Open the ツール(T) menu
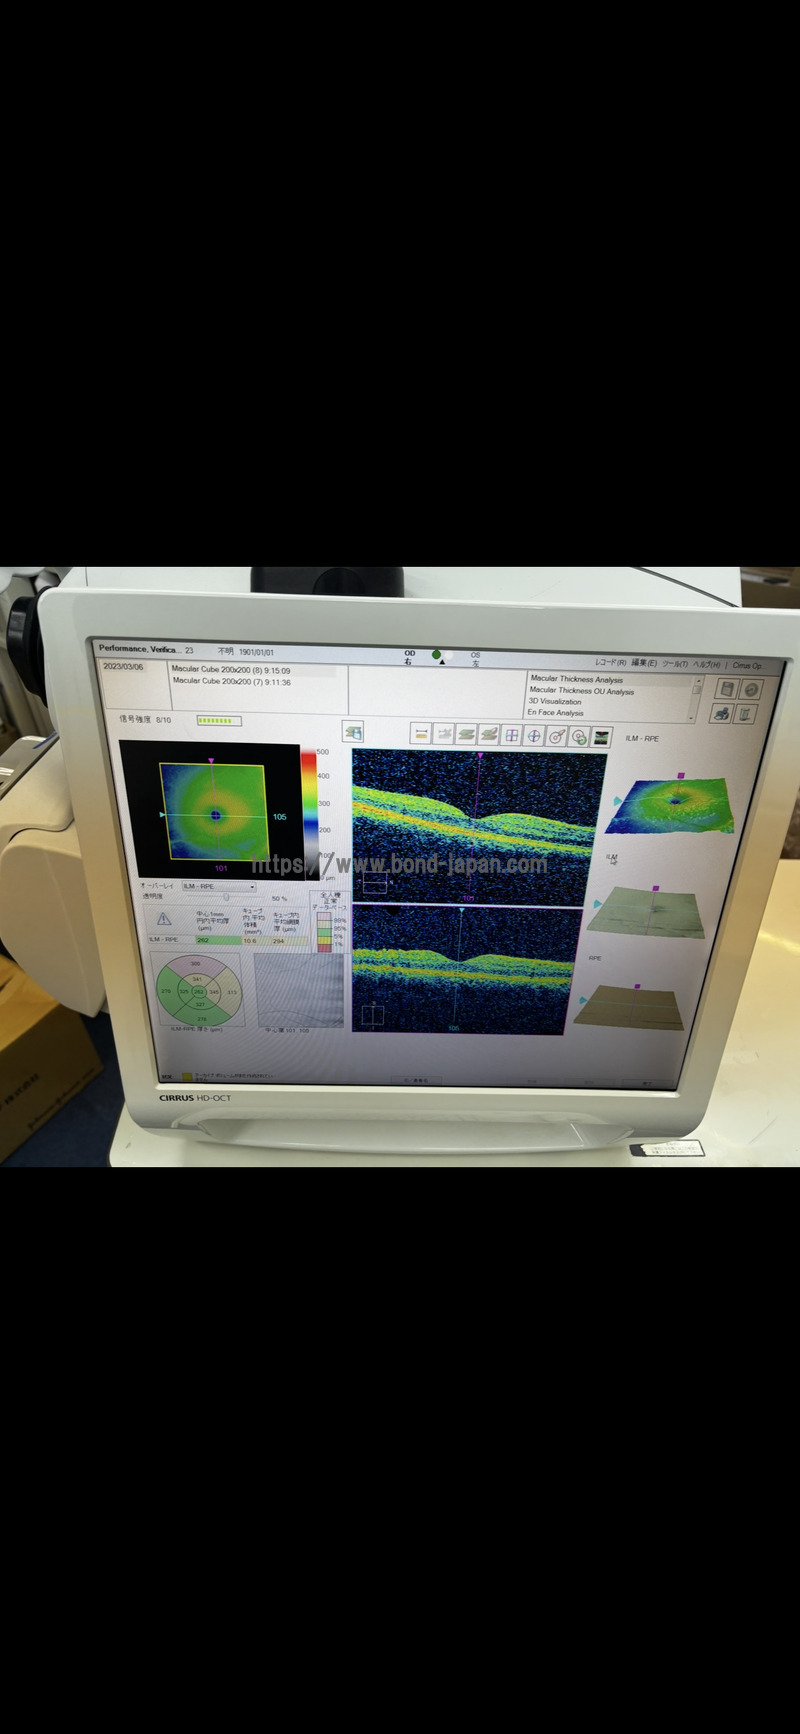 [x=675, y=664]
